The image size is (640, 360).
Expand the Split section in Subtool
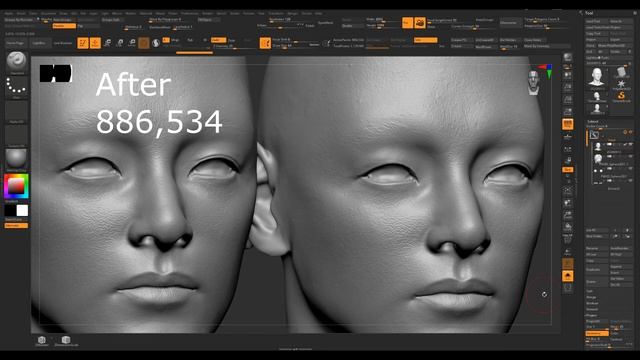(589, 291)
